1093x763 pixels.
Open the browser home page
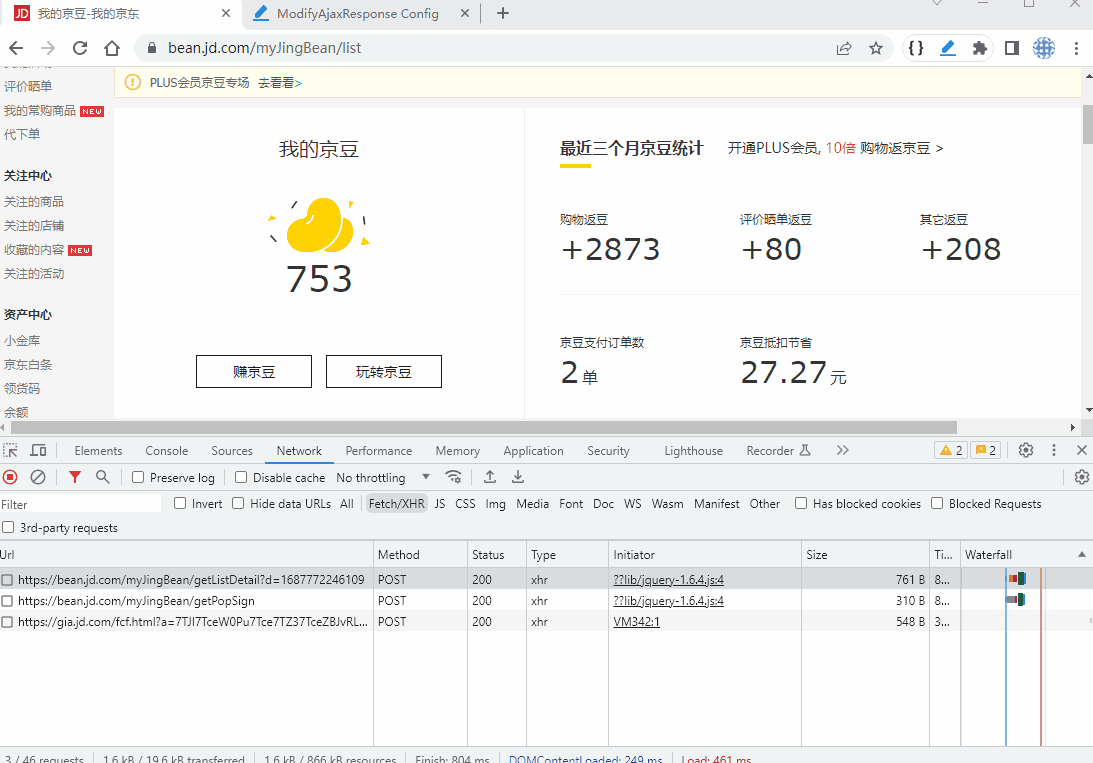pos(112,48)
